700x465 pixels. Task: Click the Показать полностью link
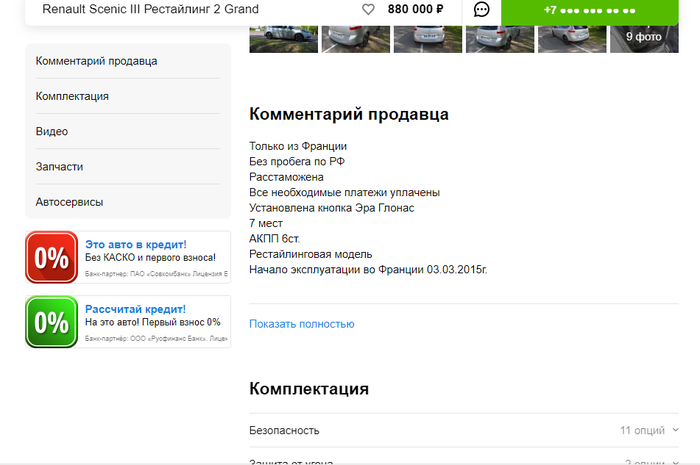point(301,324)
